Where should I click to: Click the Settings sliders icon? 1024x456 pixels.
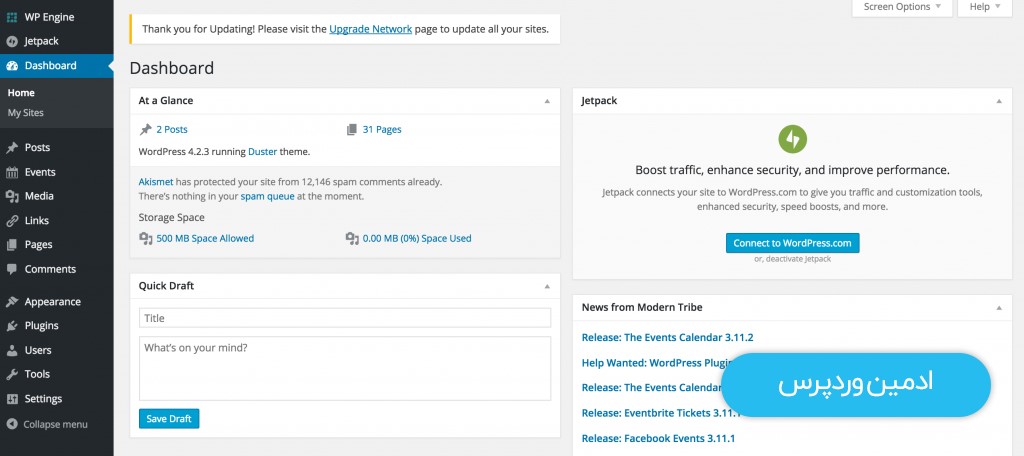pyautogui.click(x=12, y=399)
